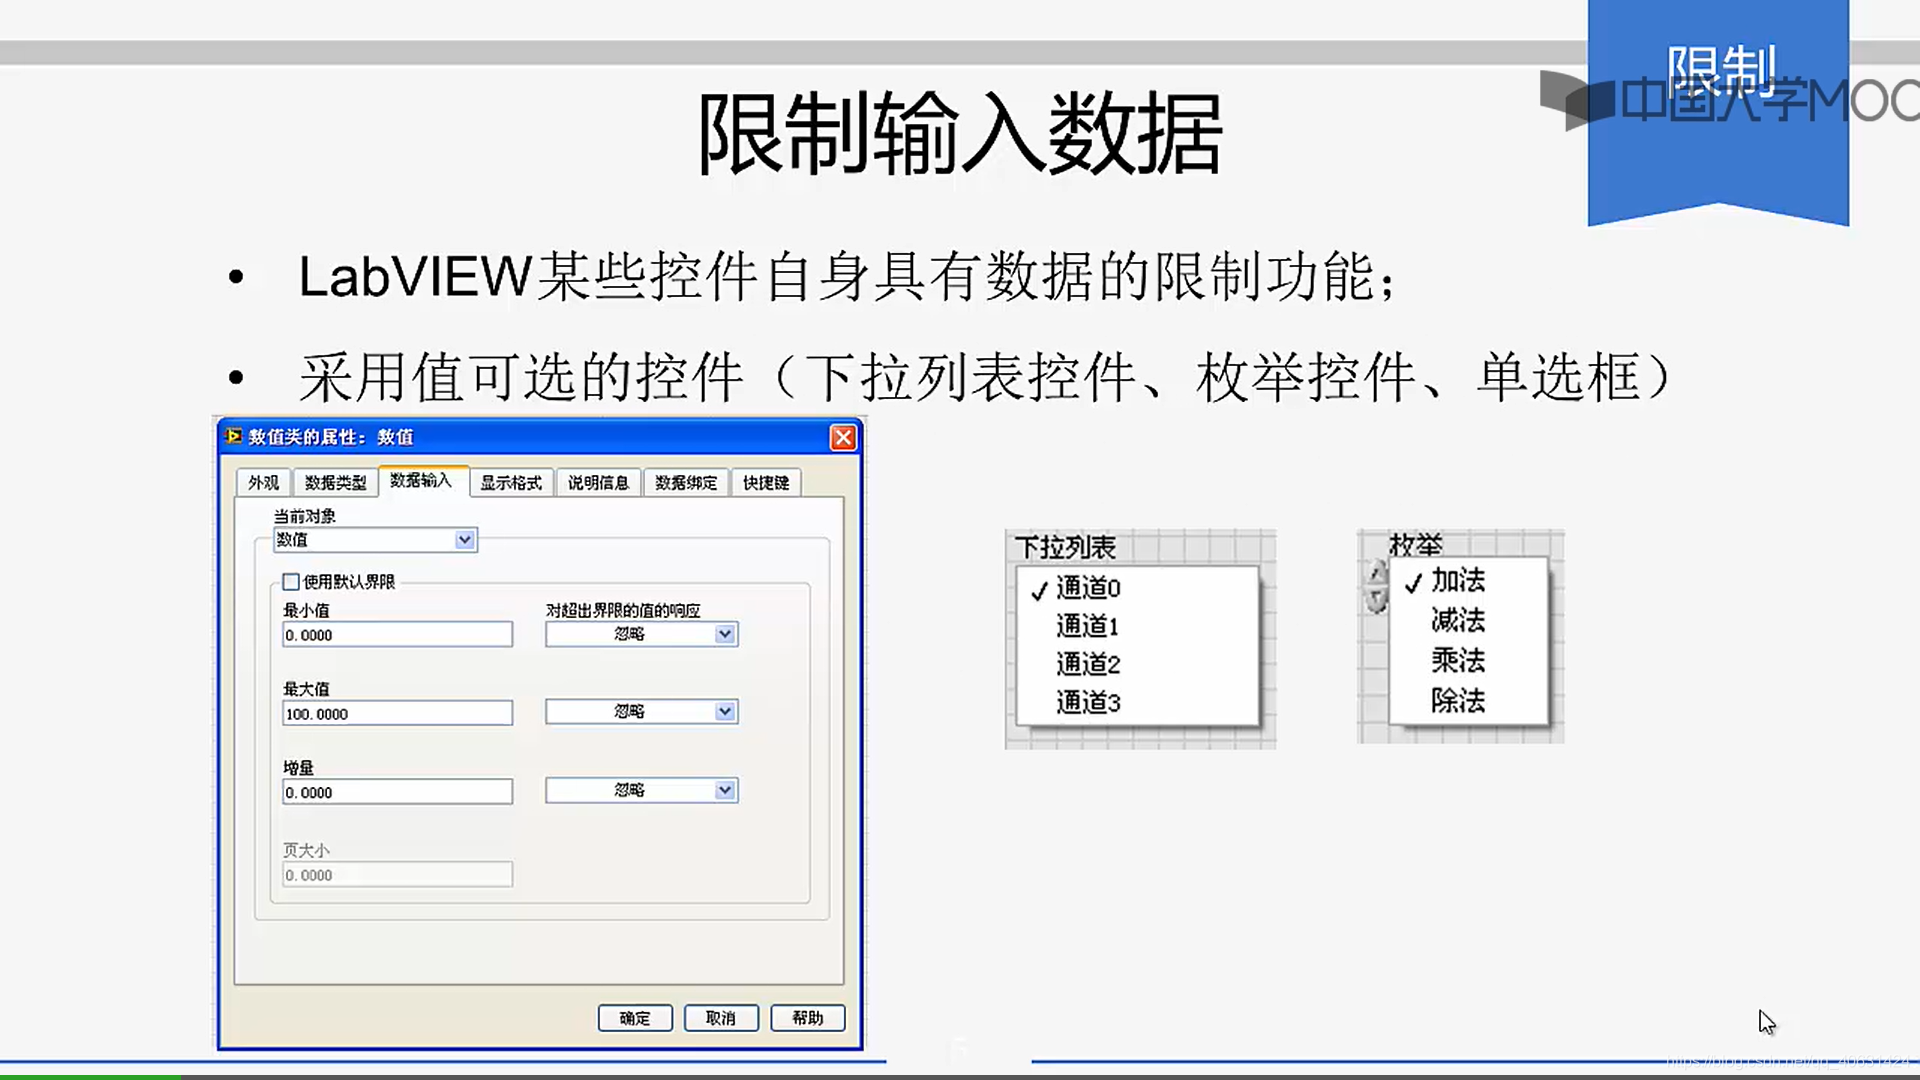Choose 乘法 in the 枚举 list
1920x1080 pixels.
(x=1468, y=660)
